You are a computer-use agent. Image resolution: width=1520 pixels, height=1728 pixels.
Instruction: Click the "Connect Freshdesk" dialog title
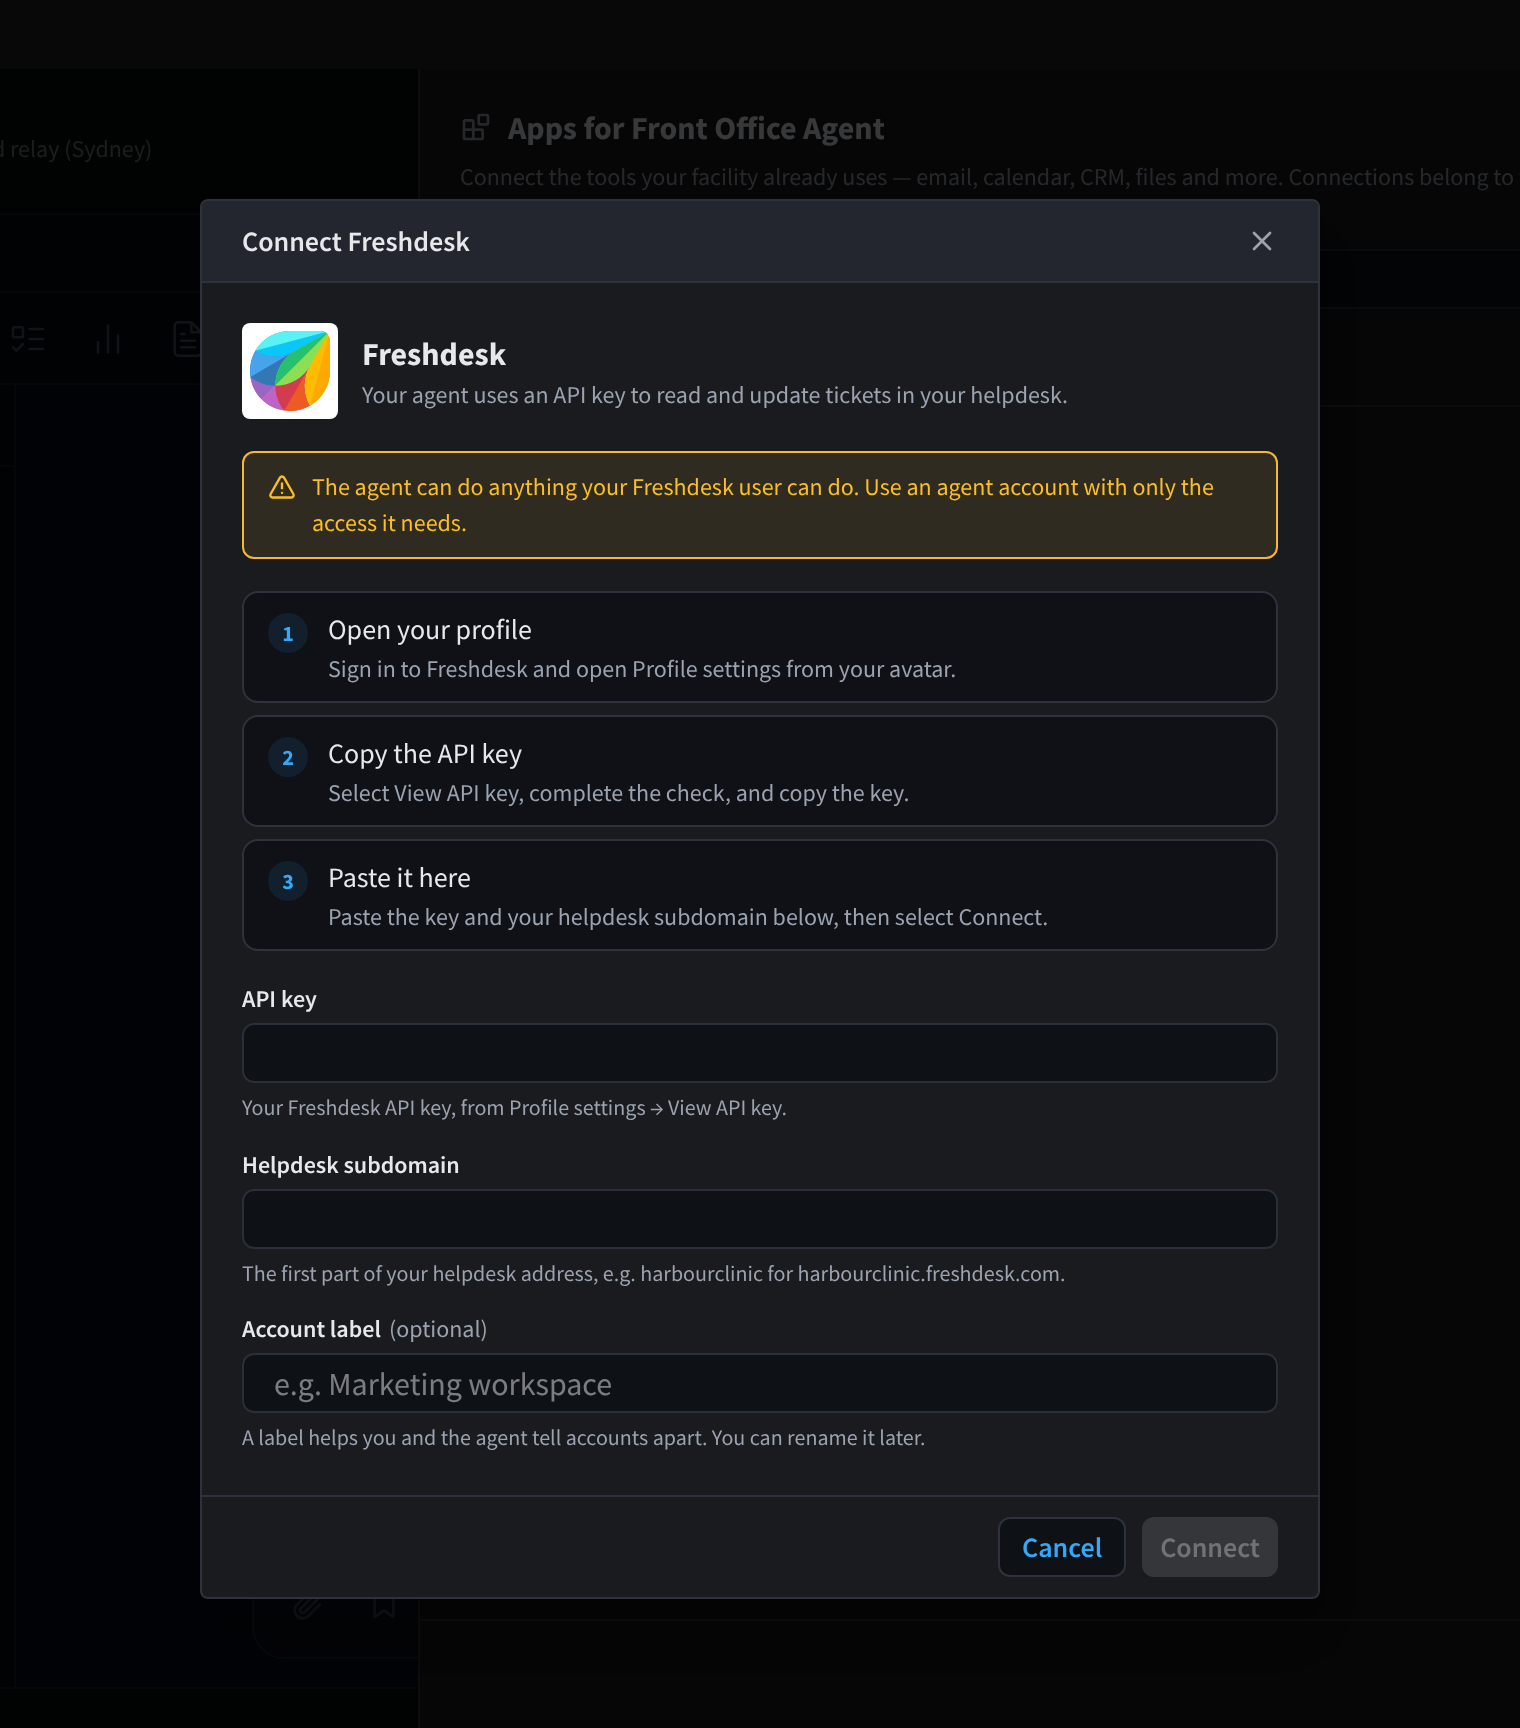pyautogui.click(x=355, y=242)
